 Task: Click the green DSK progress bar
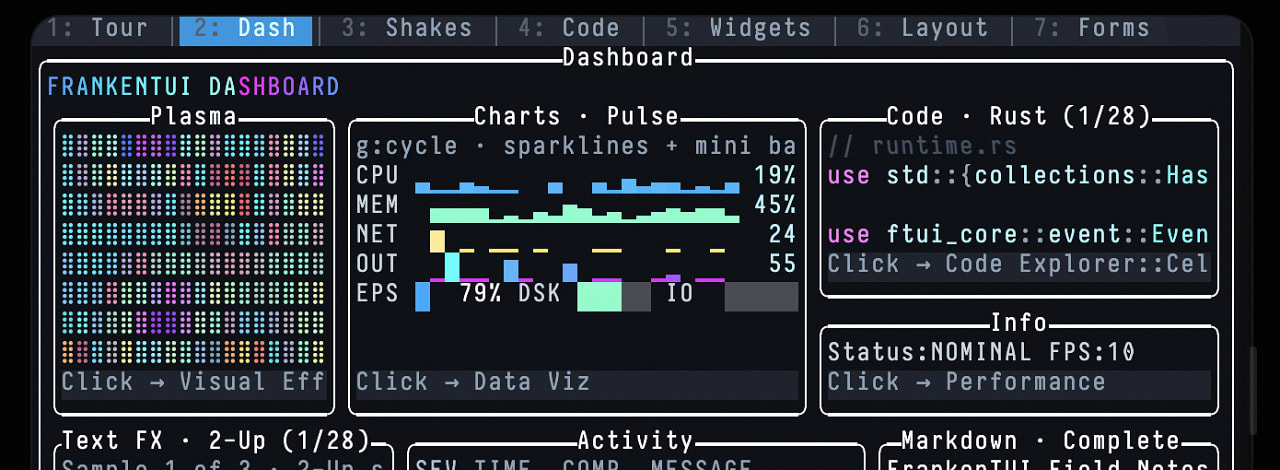point(614,296)
